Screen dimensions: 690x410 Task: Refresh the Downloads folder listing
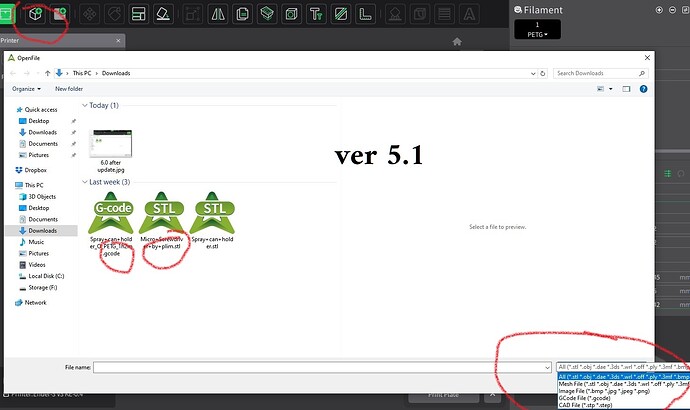point(543,73)
